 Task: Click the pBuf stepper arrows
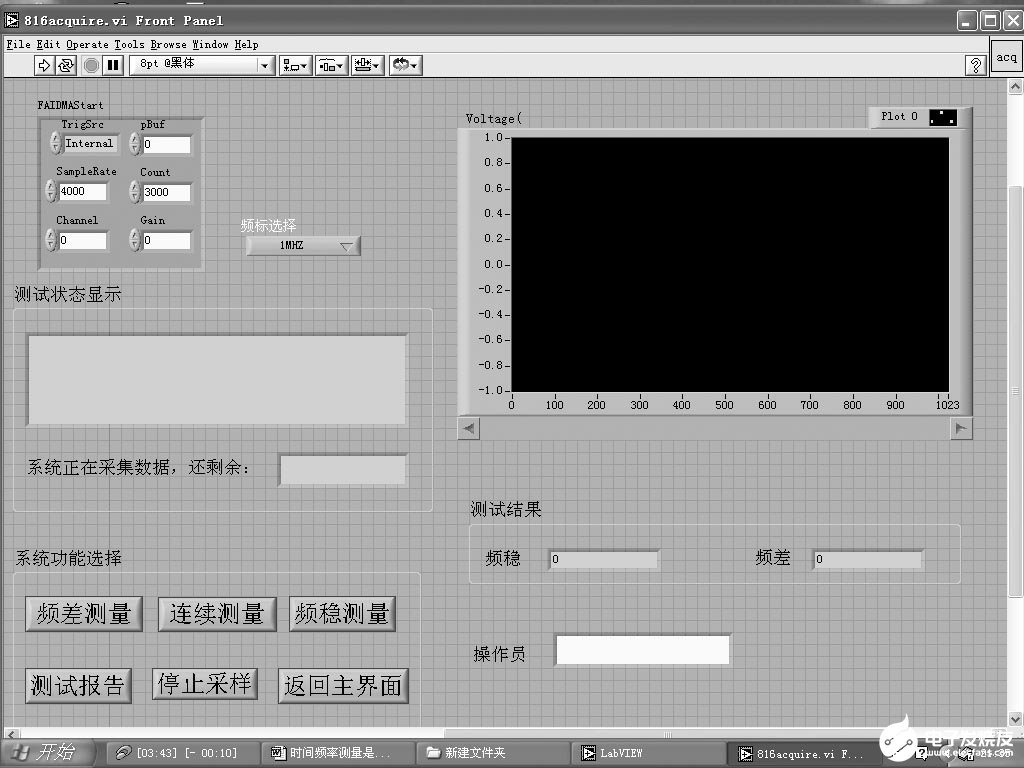click(135, 144)
